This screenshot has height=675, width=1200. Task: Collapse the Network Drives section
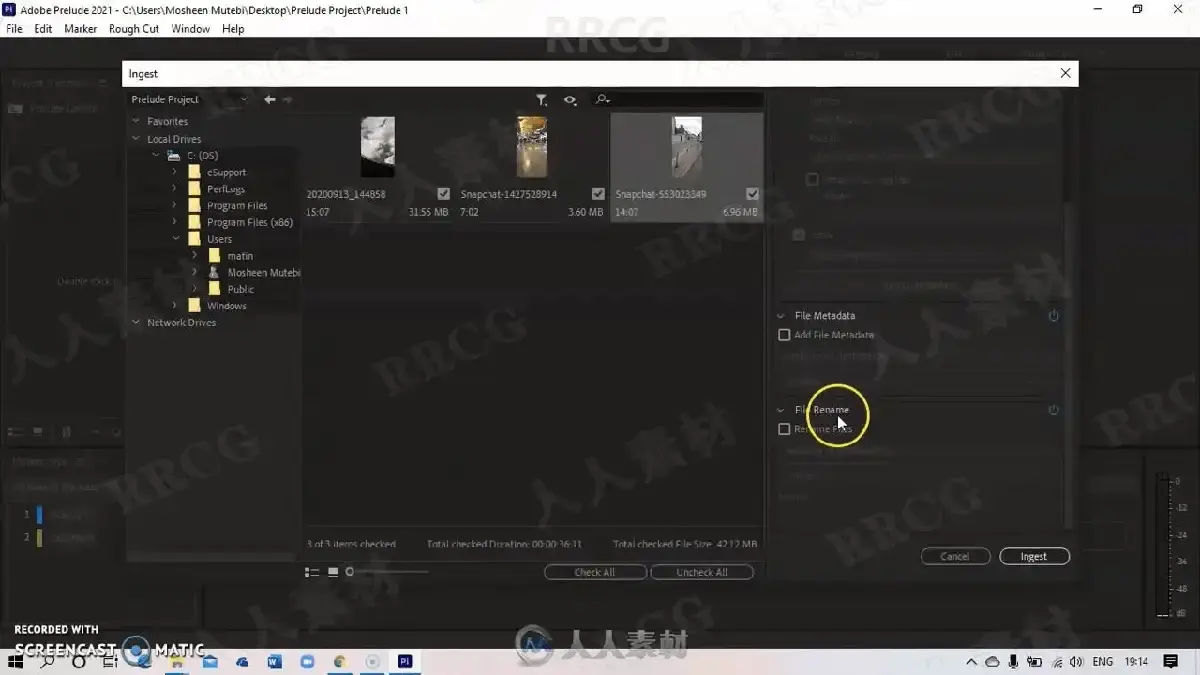[x=136, y=323]
